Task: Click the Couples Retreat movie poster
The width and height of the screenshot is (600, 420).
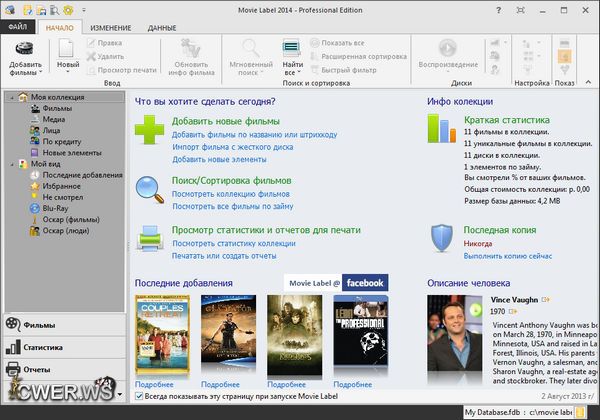Action: coord(161,335)
